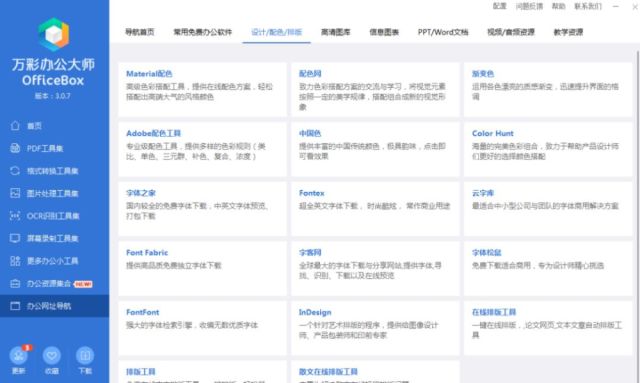Open the 字体之家 link
The height and width of the screenshot is (383, 640).
tap(141, 193)
